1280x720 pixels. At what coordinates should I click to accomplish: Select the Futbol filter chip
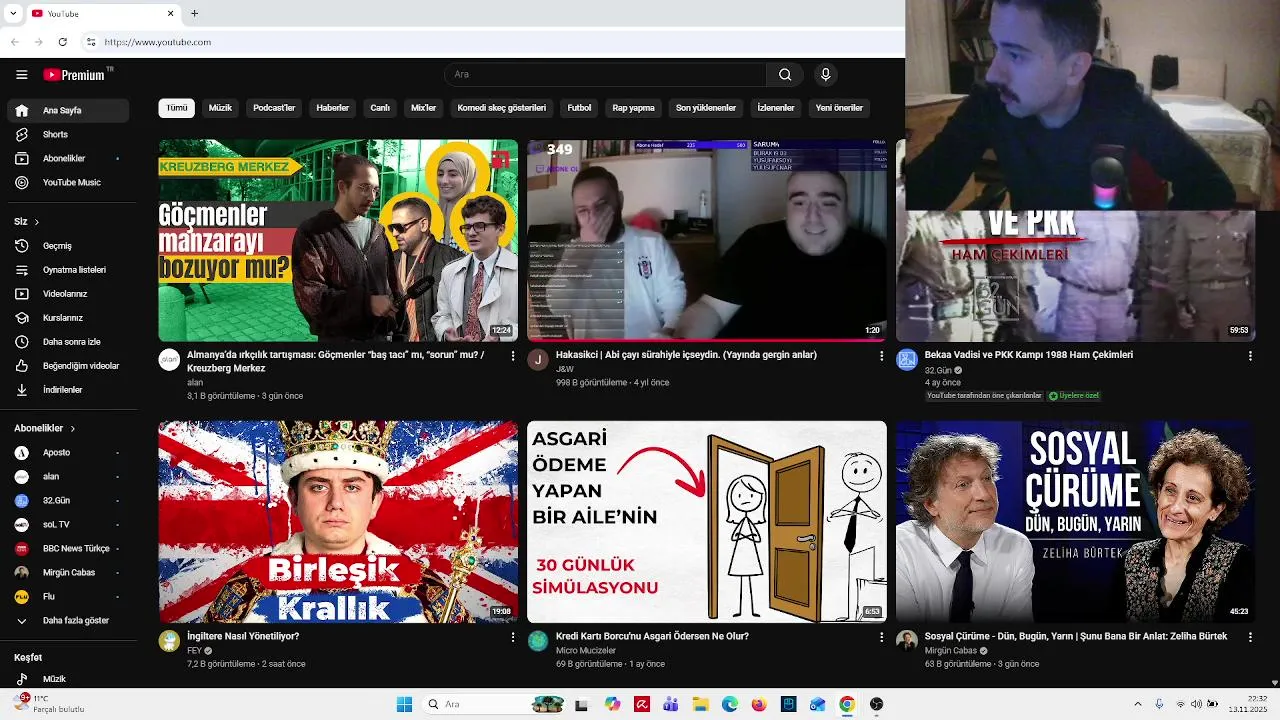(579, 108)
